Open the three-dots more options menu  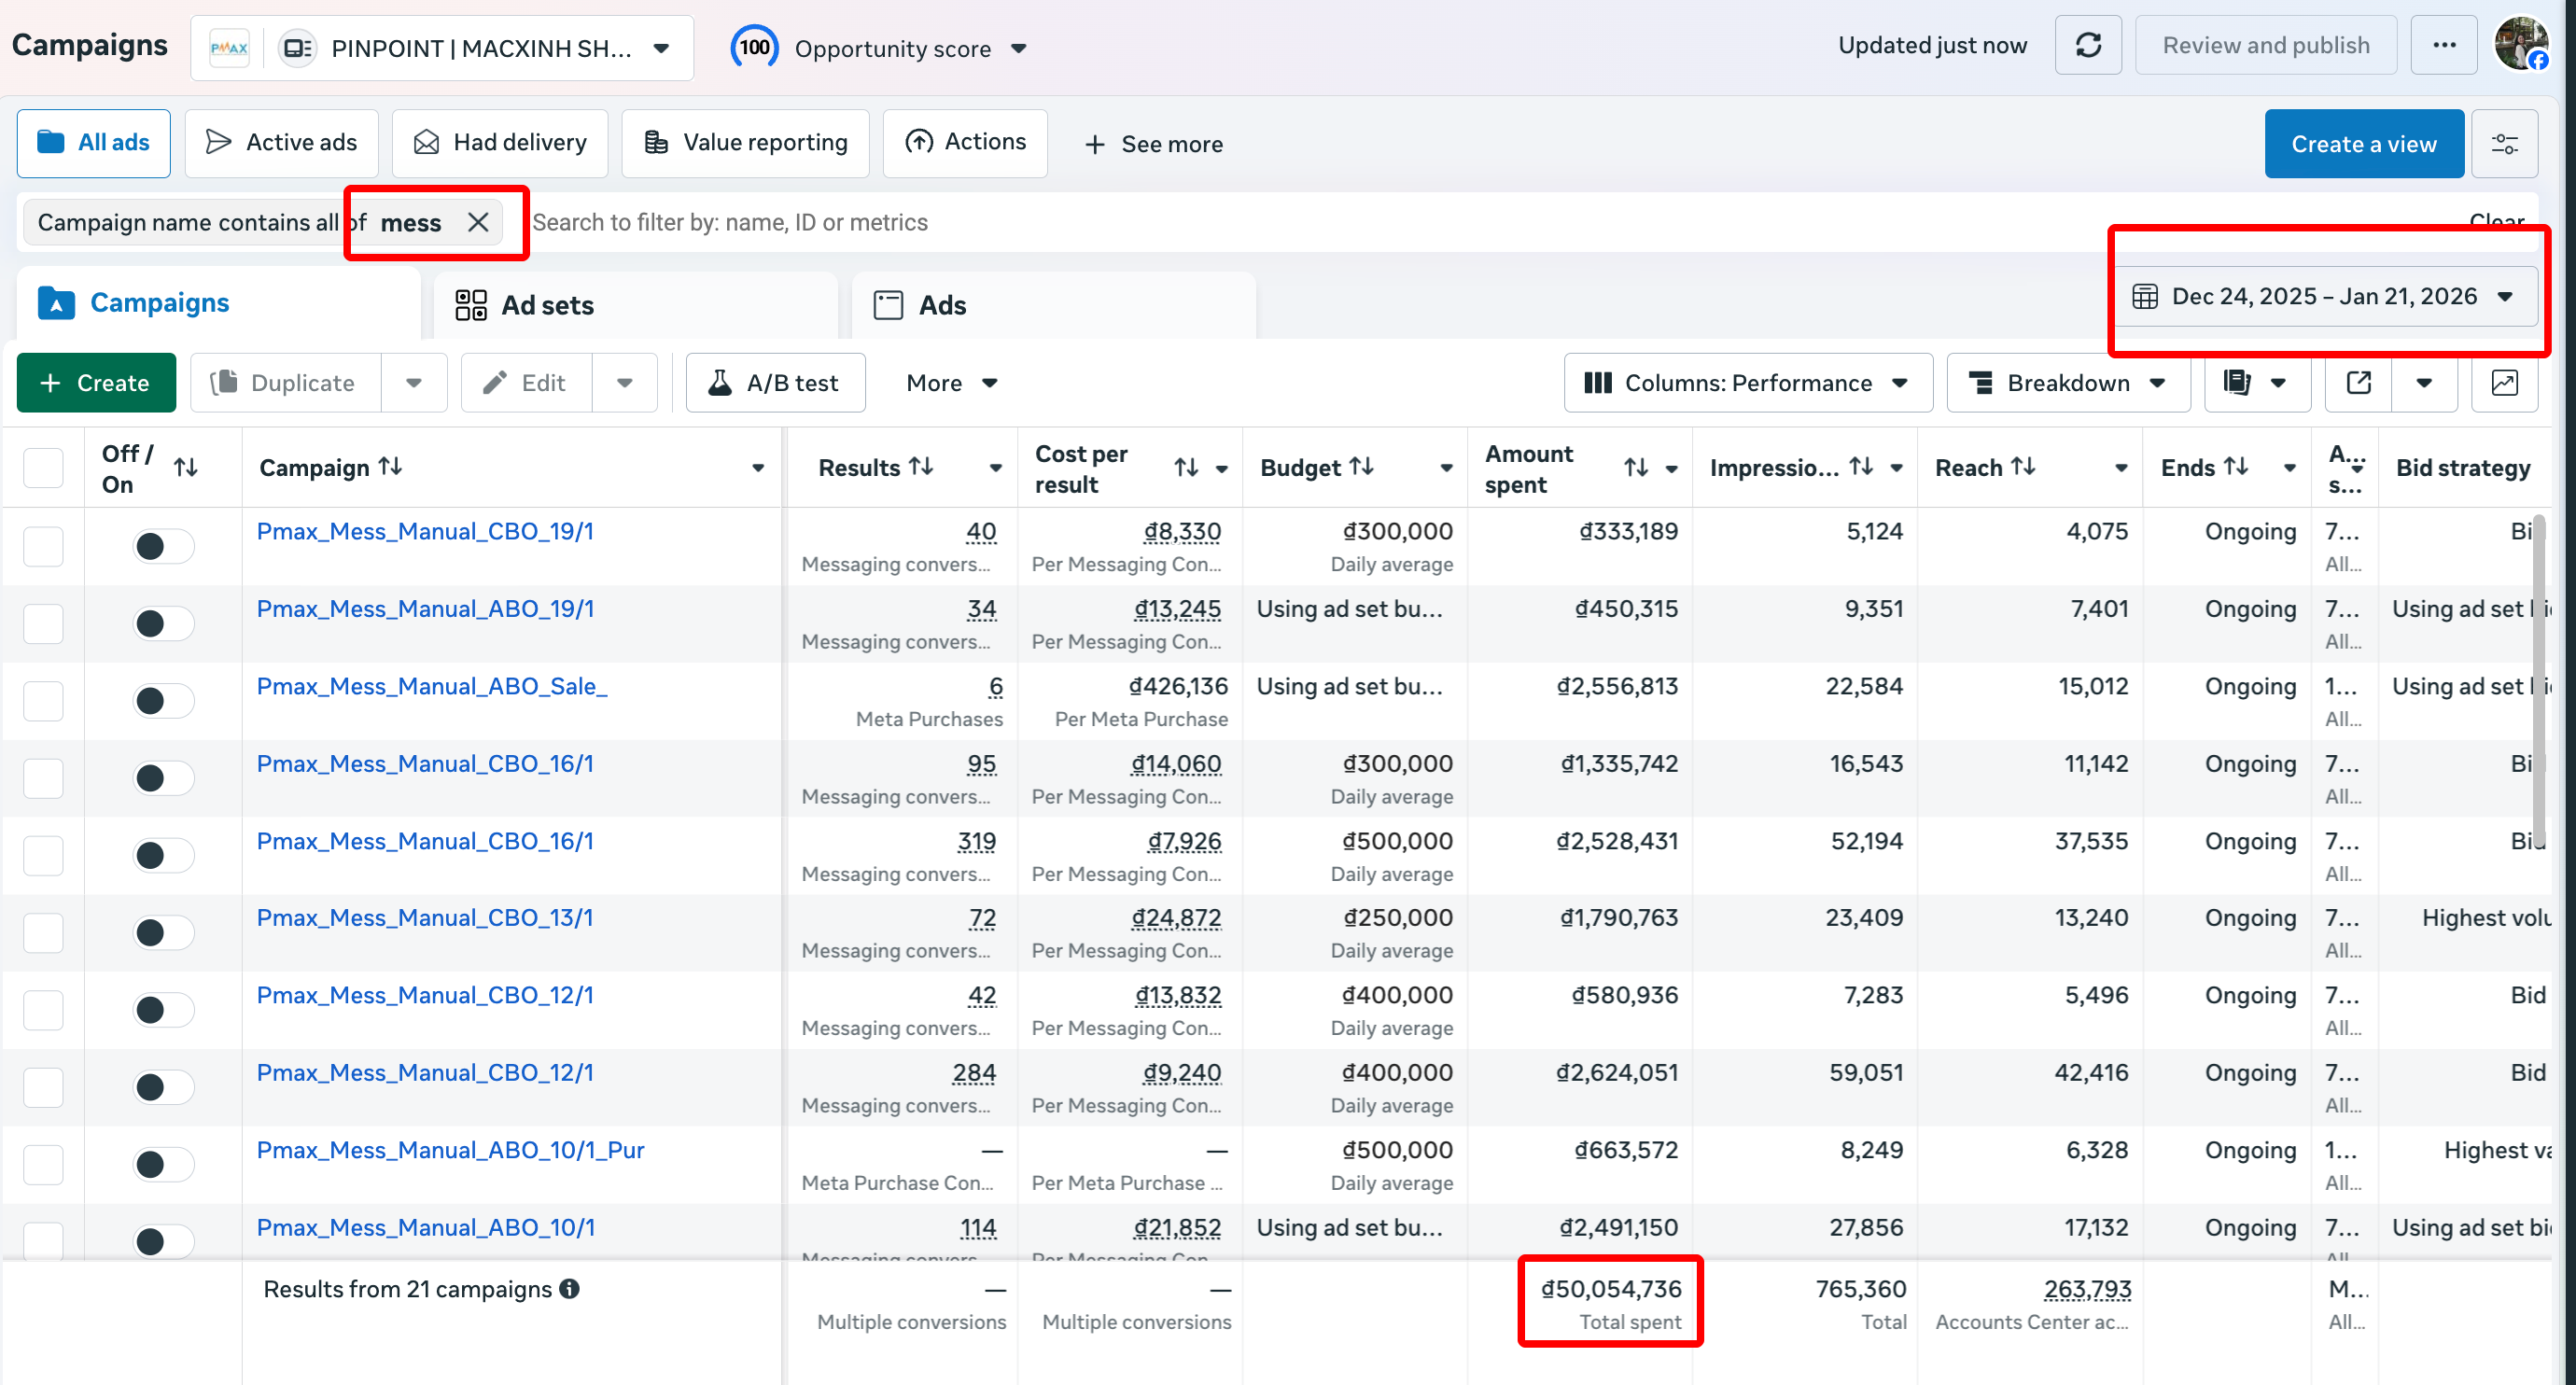(x=2443, y=46)
